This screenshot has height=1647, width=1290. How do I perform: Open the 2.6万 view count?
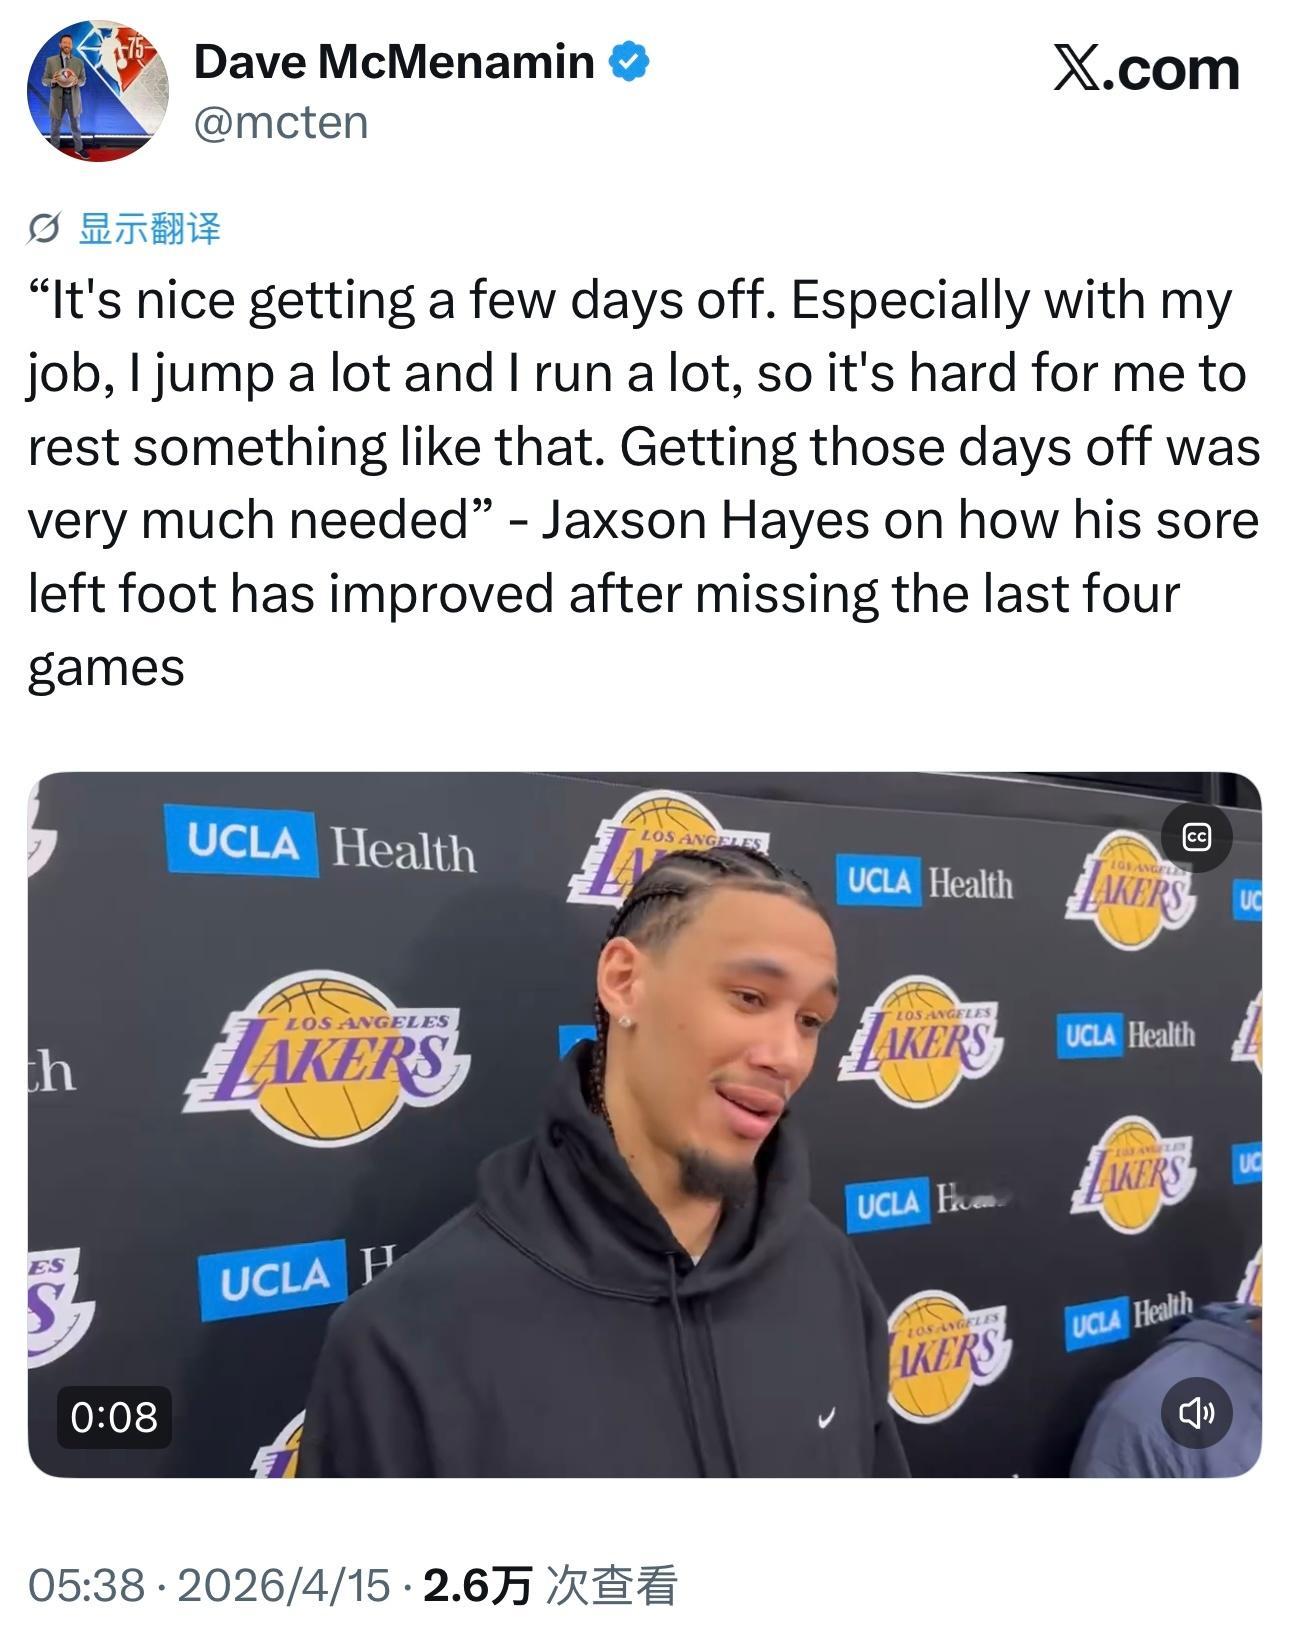pyautogui.click(x=477, y=1585)
